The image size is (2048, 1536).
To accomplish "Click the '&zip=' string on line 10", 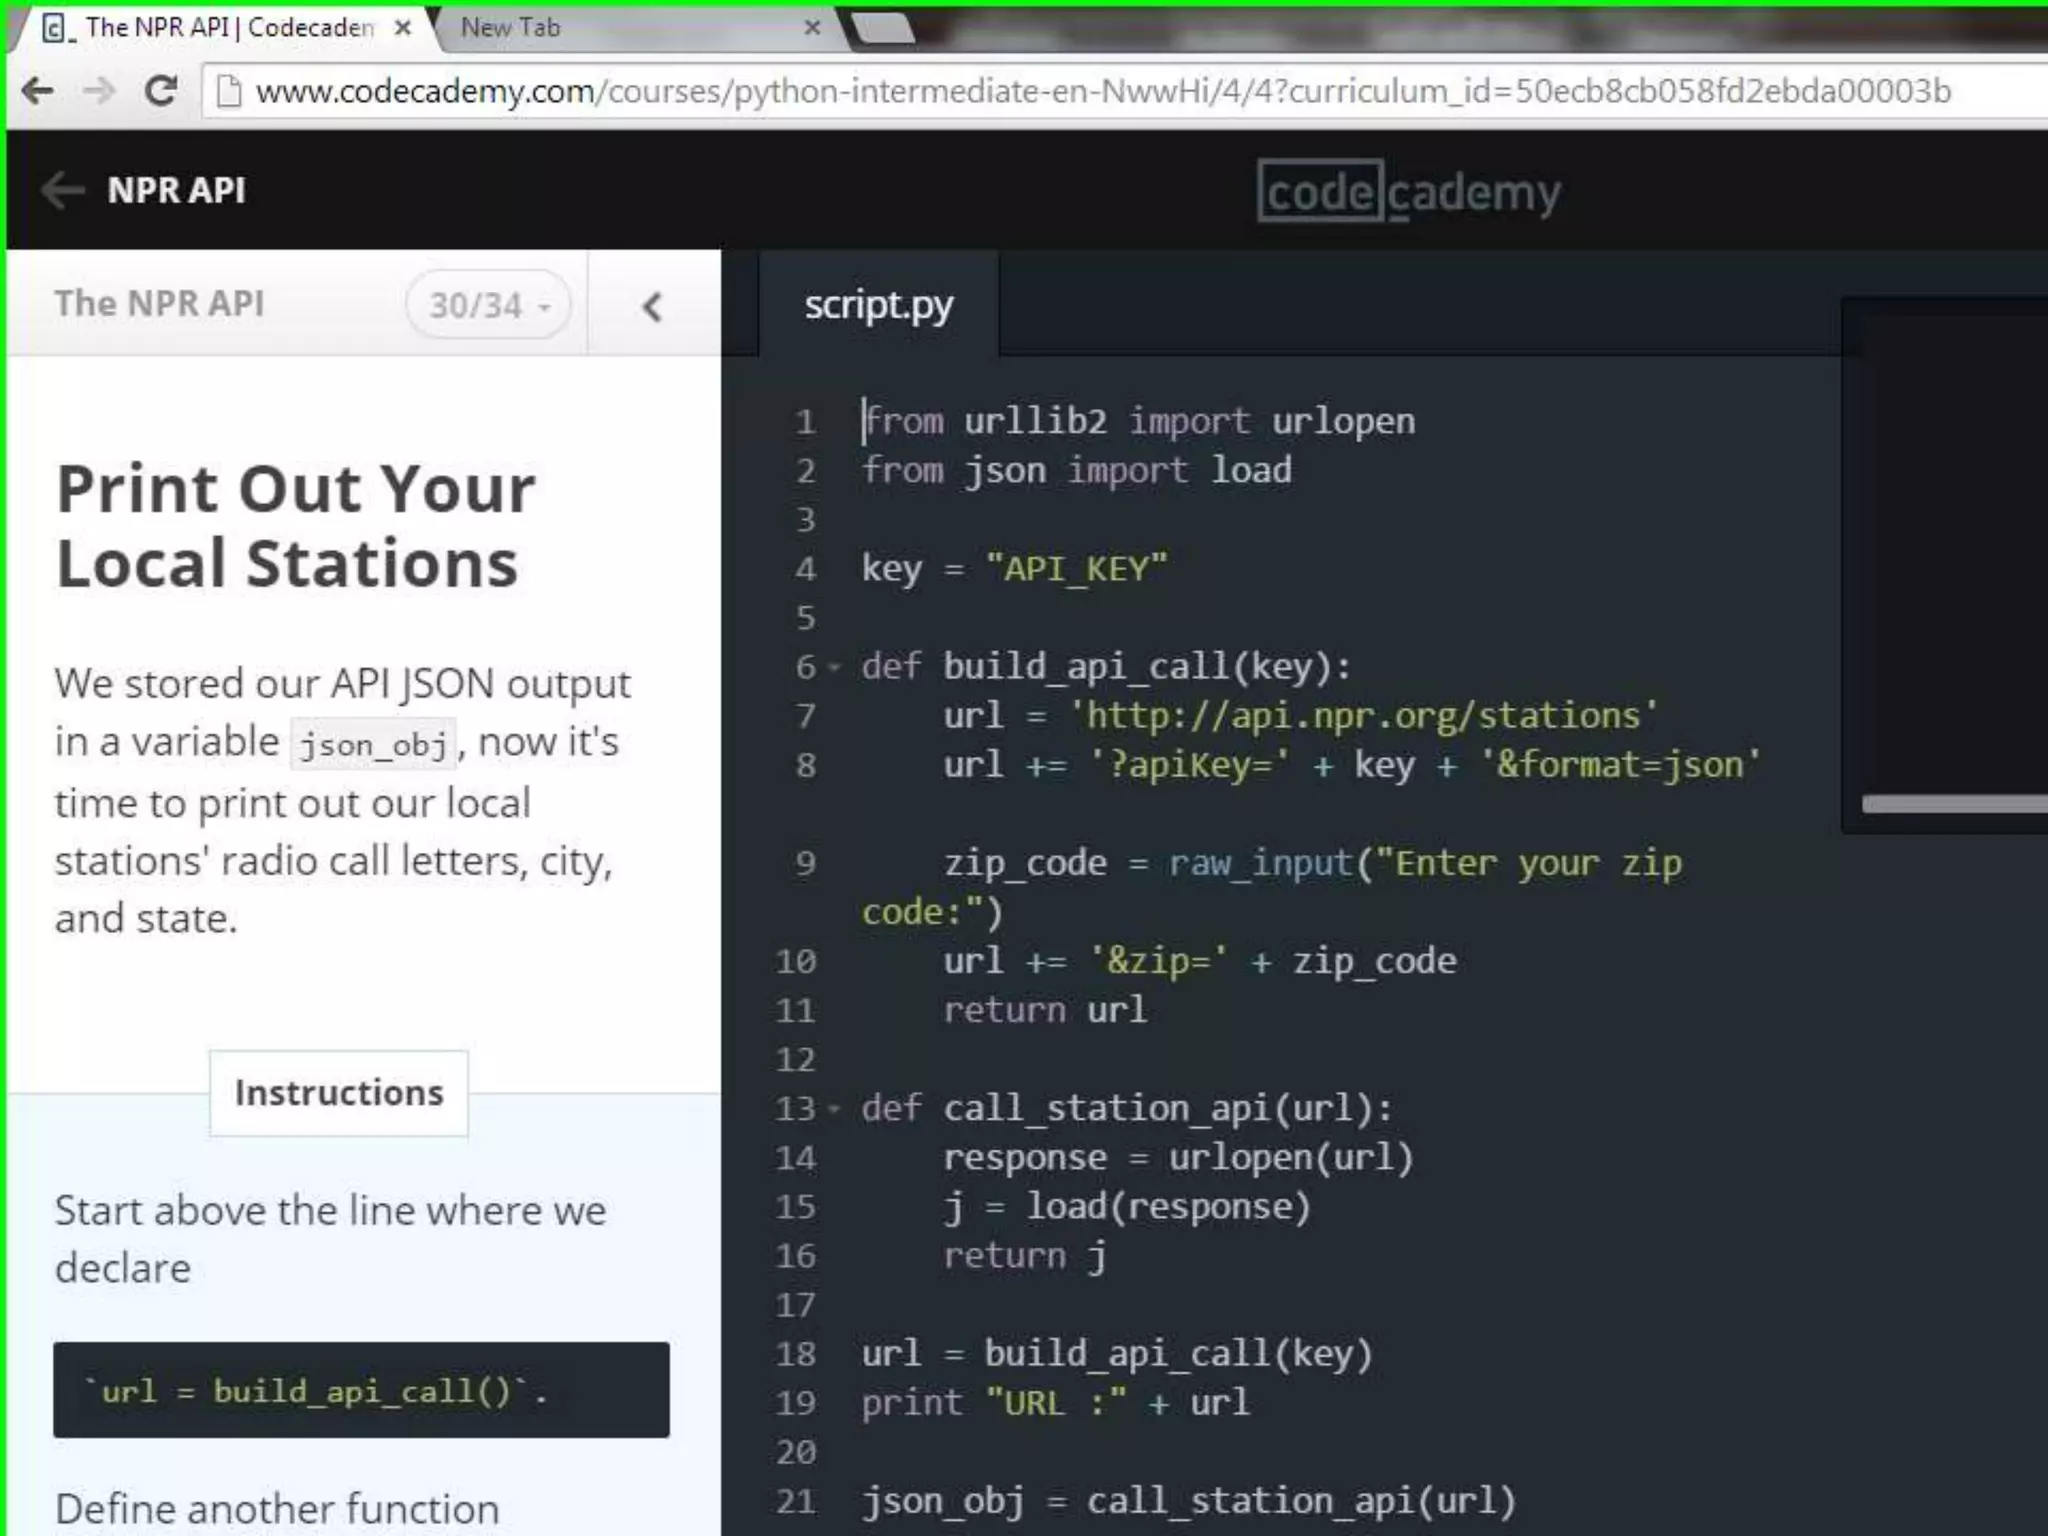I will [x=1158, y=961].
